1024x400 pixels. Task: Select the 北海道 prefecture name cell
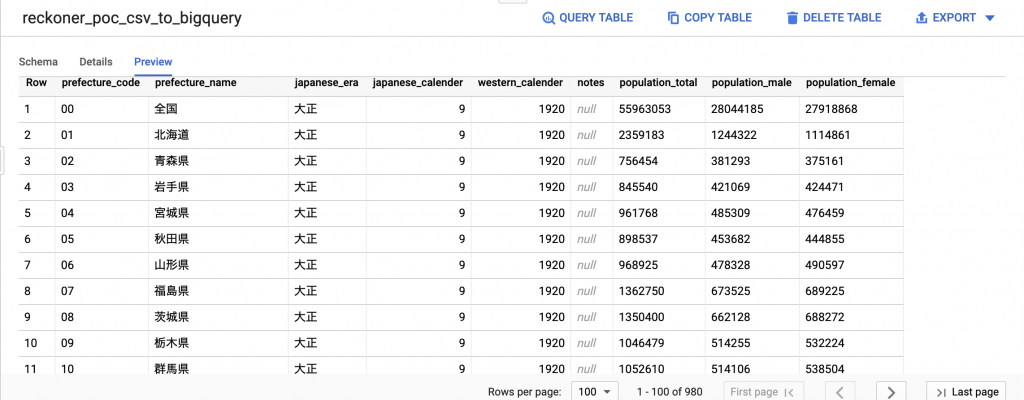(x=172, y=134)
